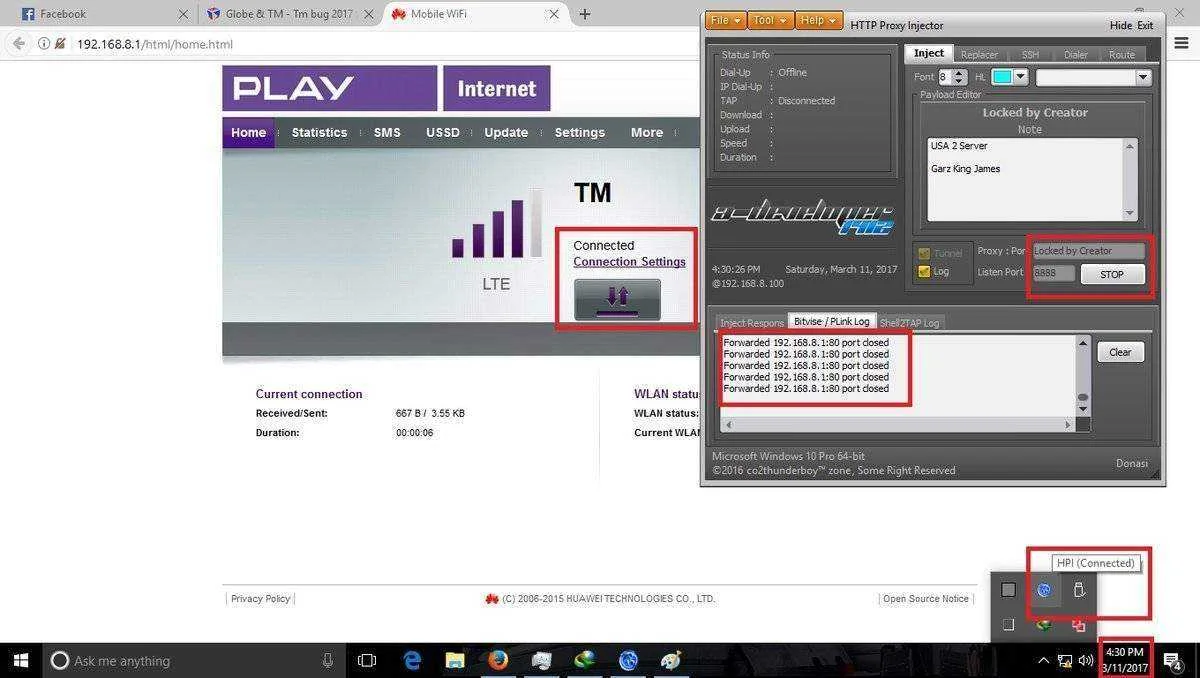This screenshot has width=1200, height=678.
Task: Click the Donasi link in HPI footer
Action: pos(1132,463)
